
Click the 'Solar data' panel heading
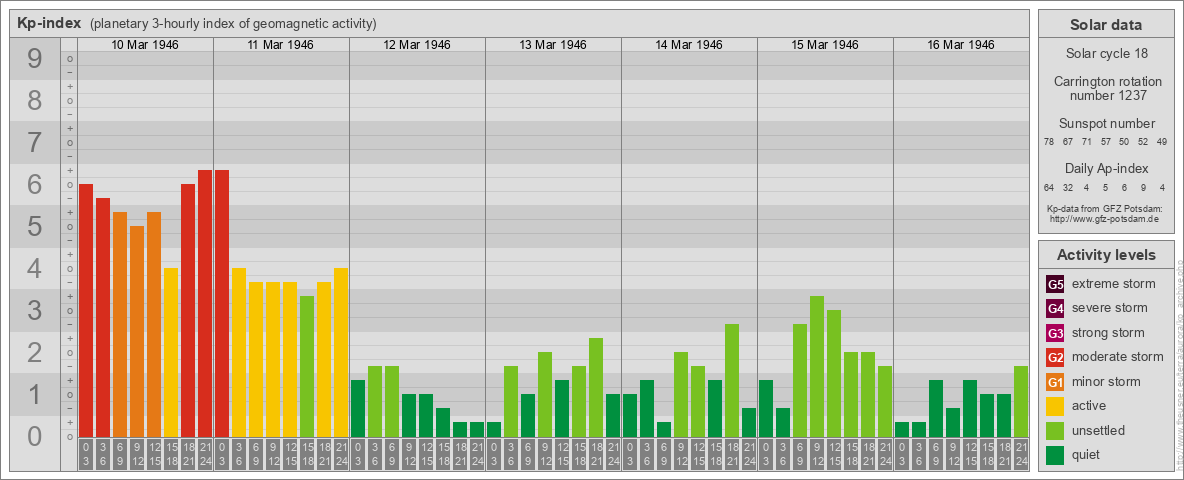click(x=1105, y=25)
